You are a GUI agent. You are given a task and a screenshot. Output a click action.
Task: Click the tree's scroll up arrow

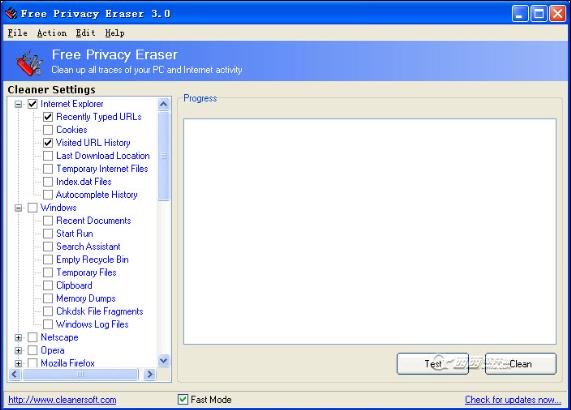pos(164,105)
